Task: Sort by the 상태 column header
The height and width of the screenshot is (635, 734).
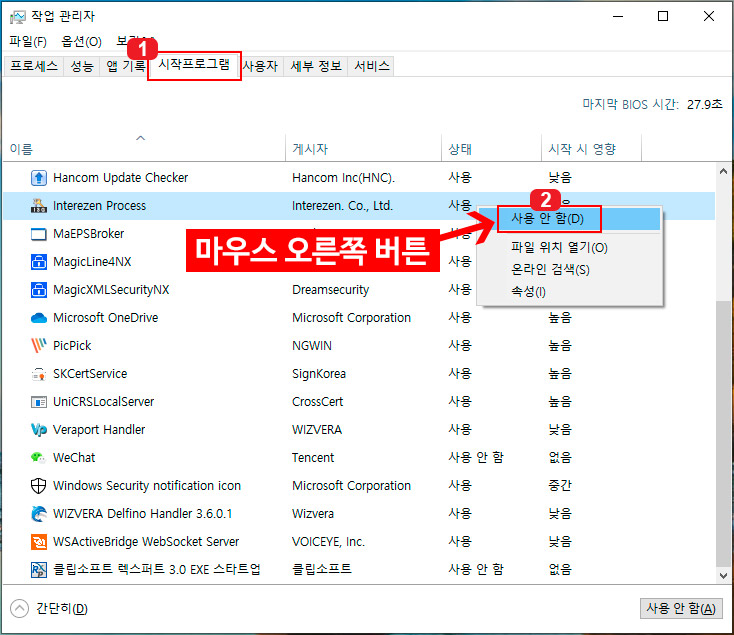Action: click(491, 148)
